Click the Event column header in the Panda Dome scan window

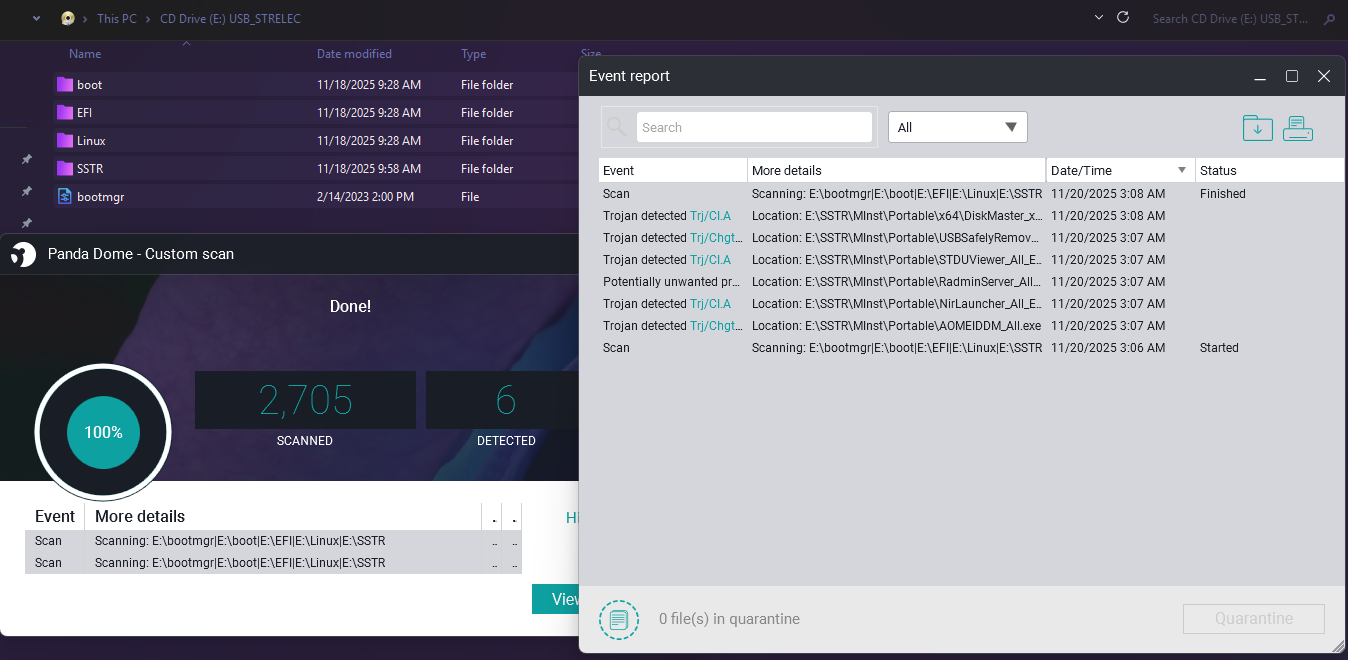click(55, 516)
